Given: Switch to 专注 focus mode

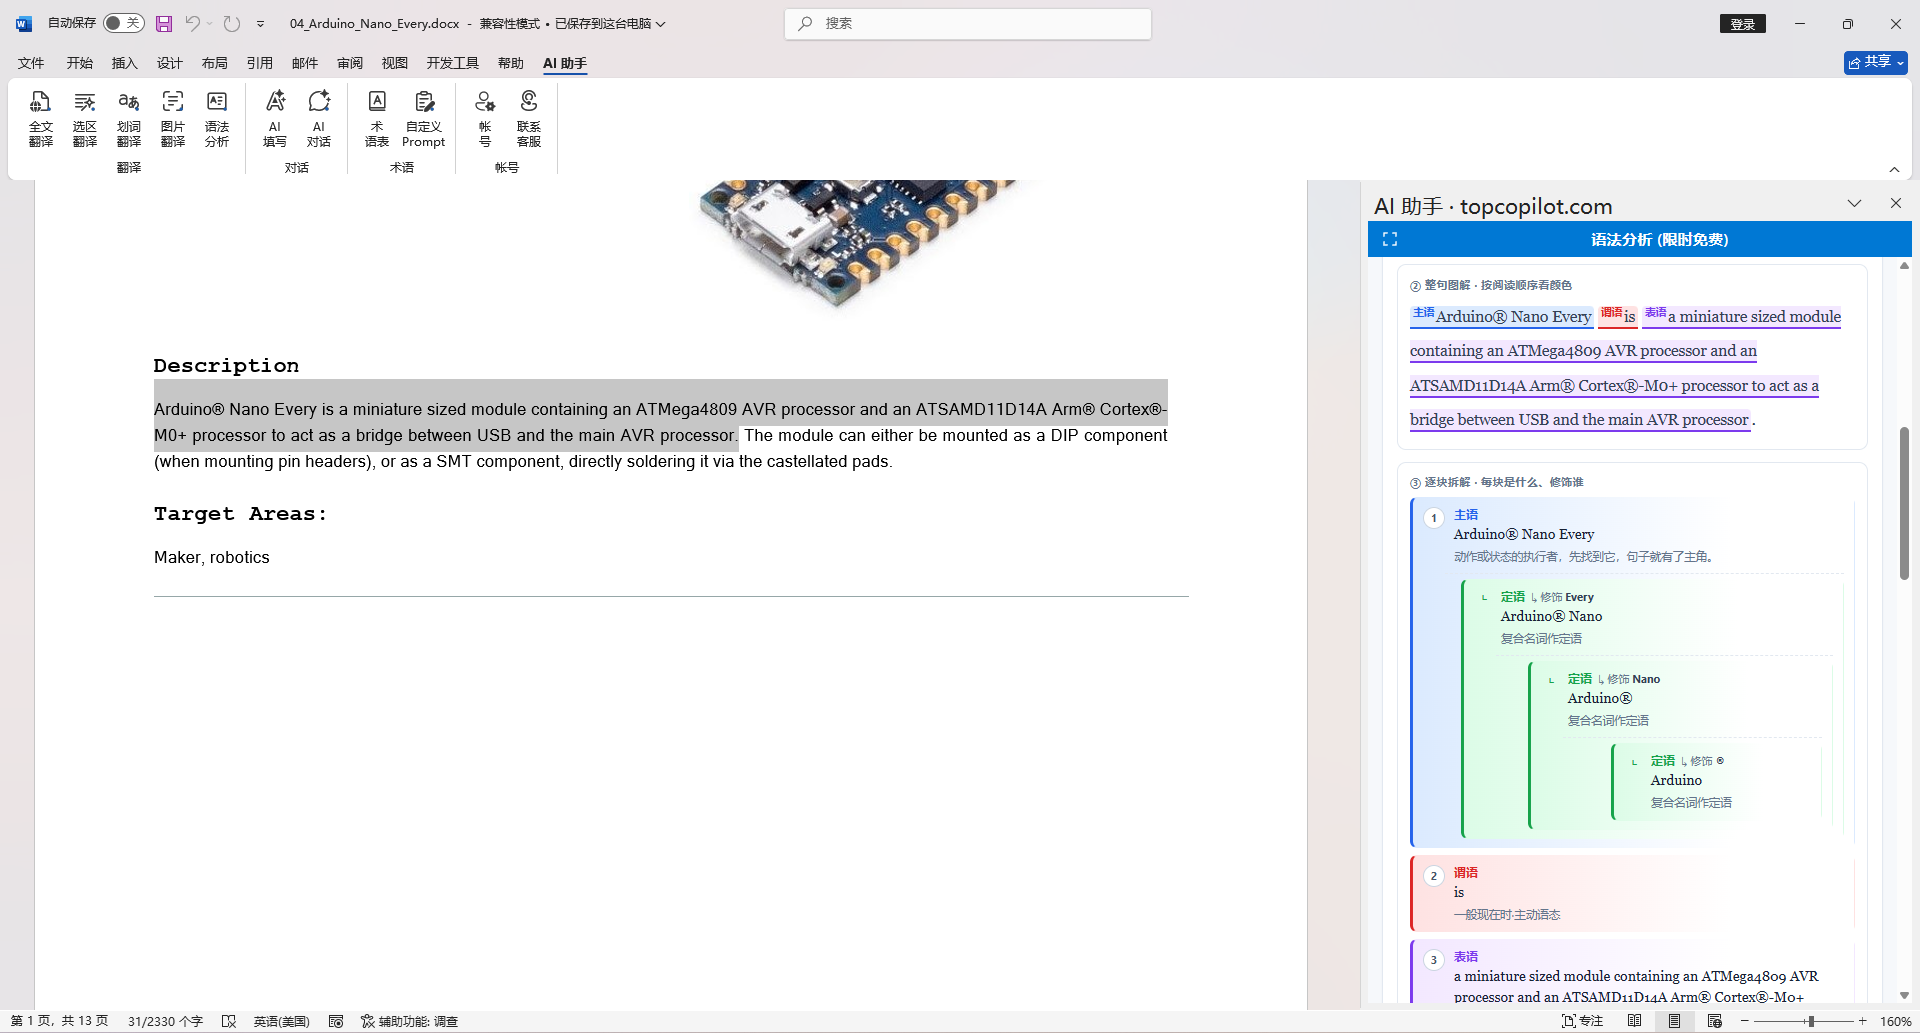Looking at the screenshot, I should pos(1582,1021).
